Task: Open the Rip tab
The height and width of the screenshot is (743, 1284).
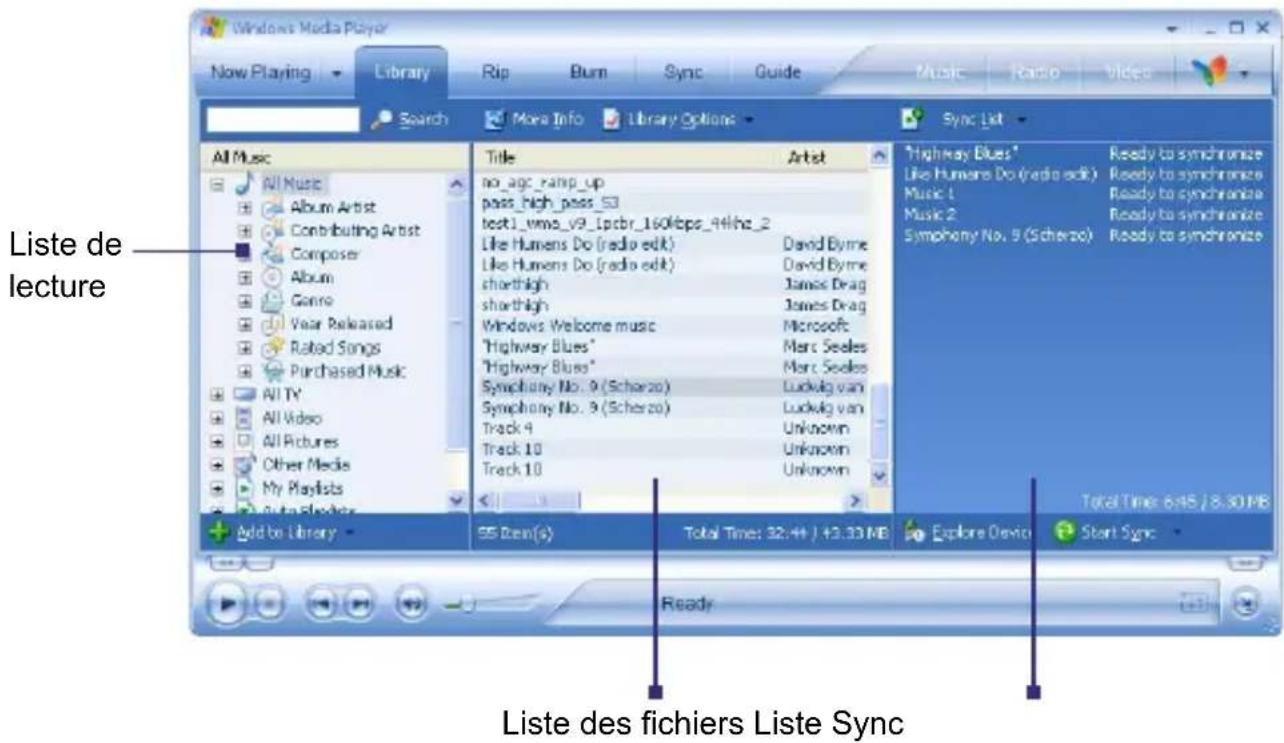Action: click(x=494, y=73)
